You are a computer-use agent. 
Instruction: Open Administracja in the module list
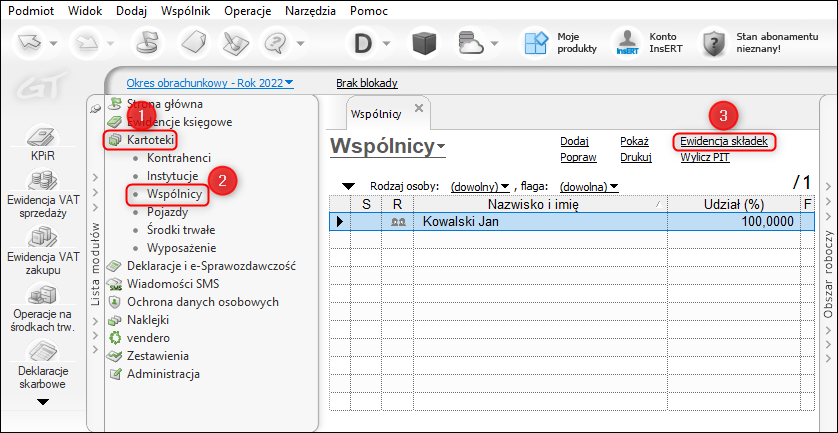coord(163,374)
